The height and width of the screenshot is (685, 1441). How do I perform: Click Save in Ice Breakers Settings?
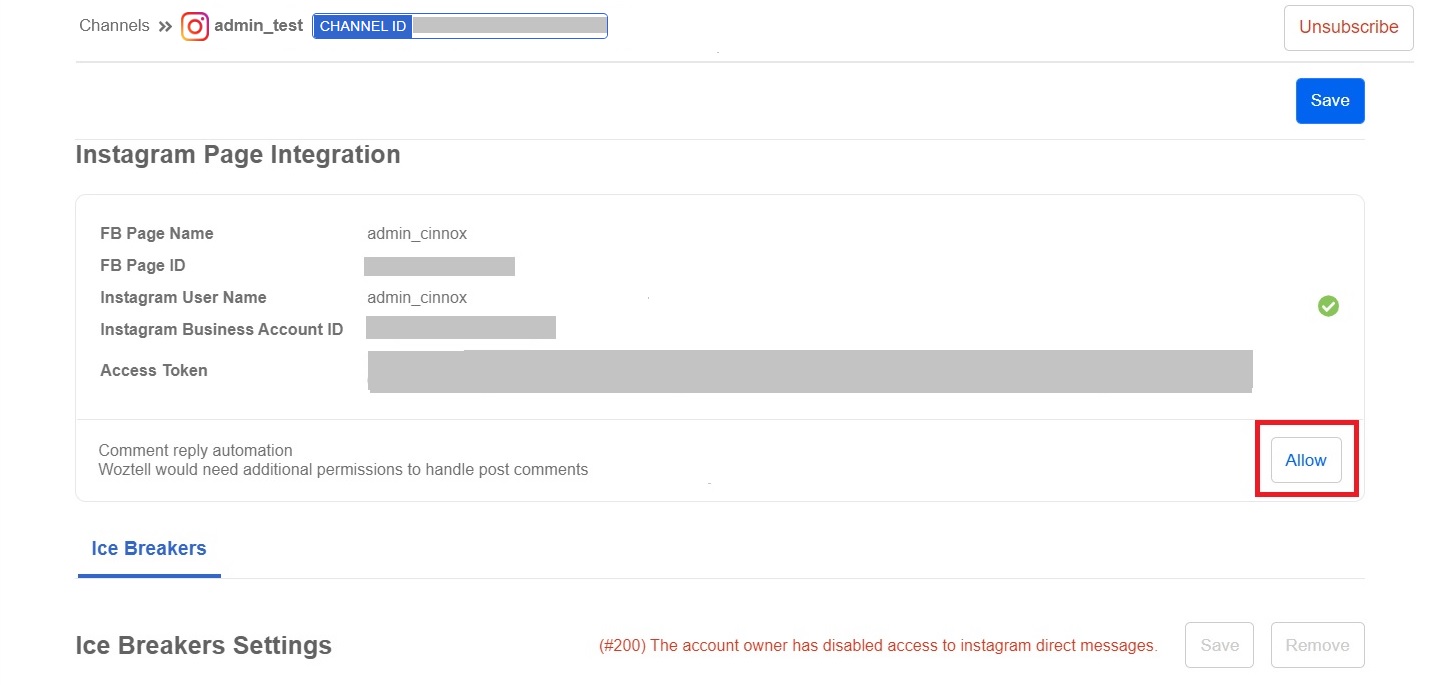pos(1219,646)
